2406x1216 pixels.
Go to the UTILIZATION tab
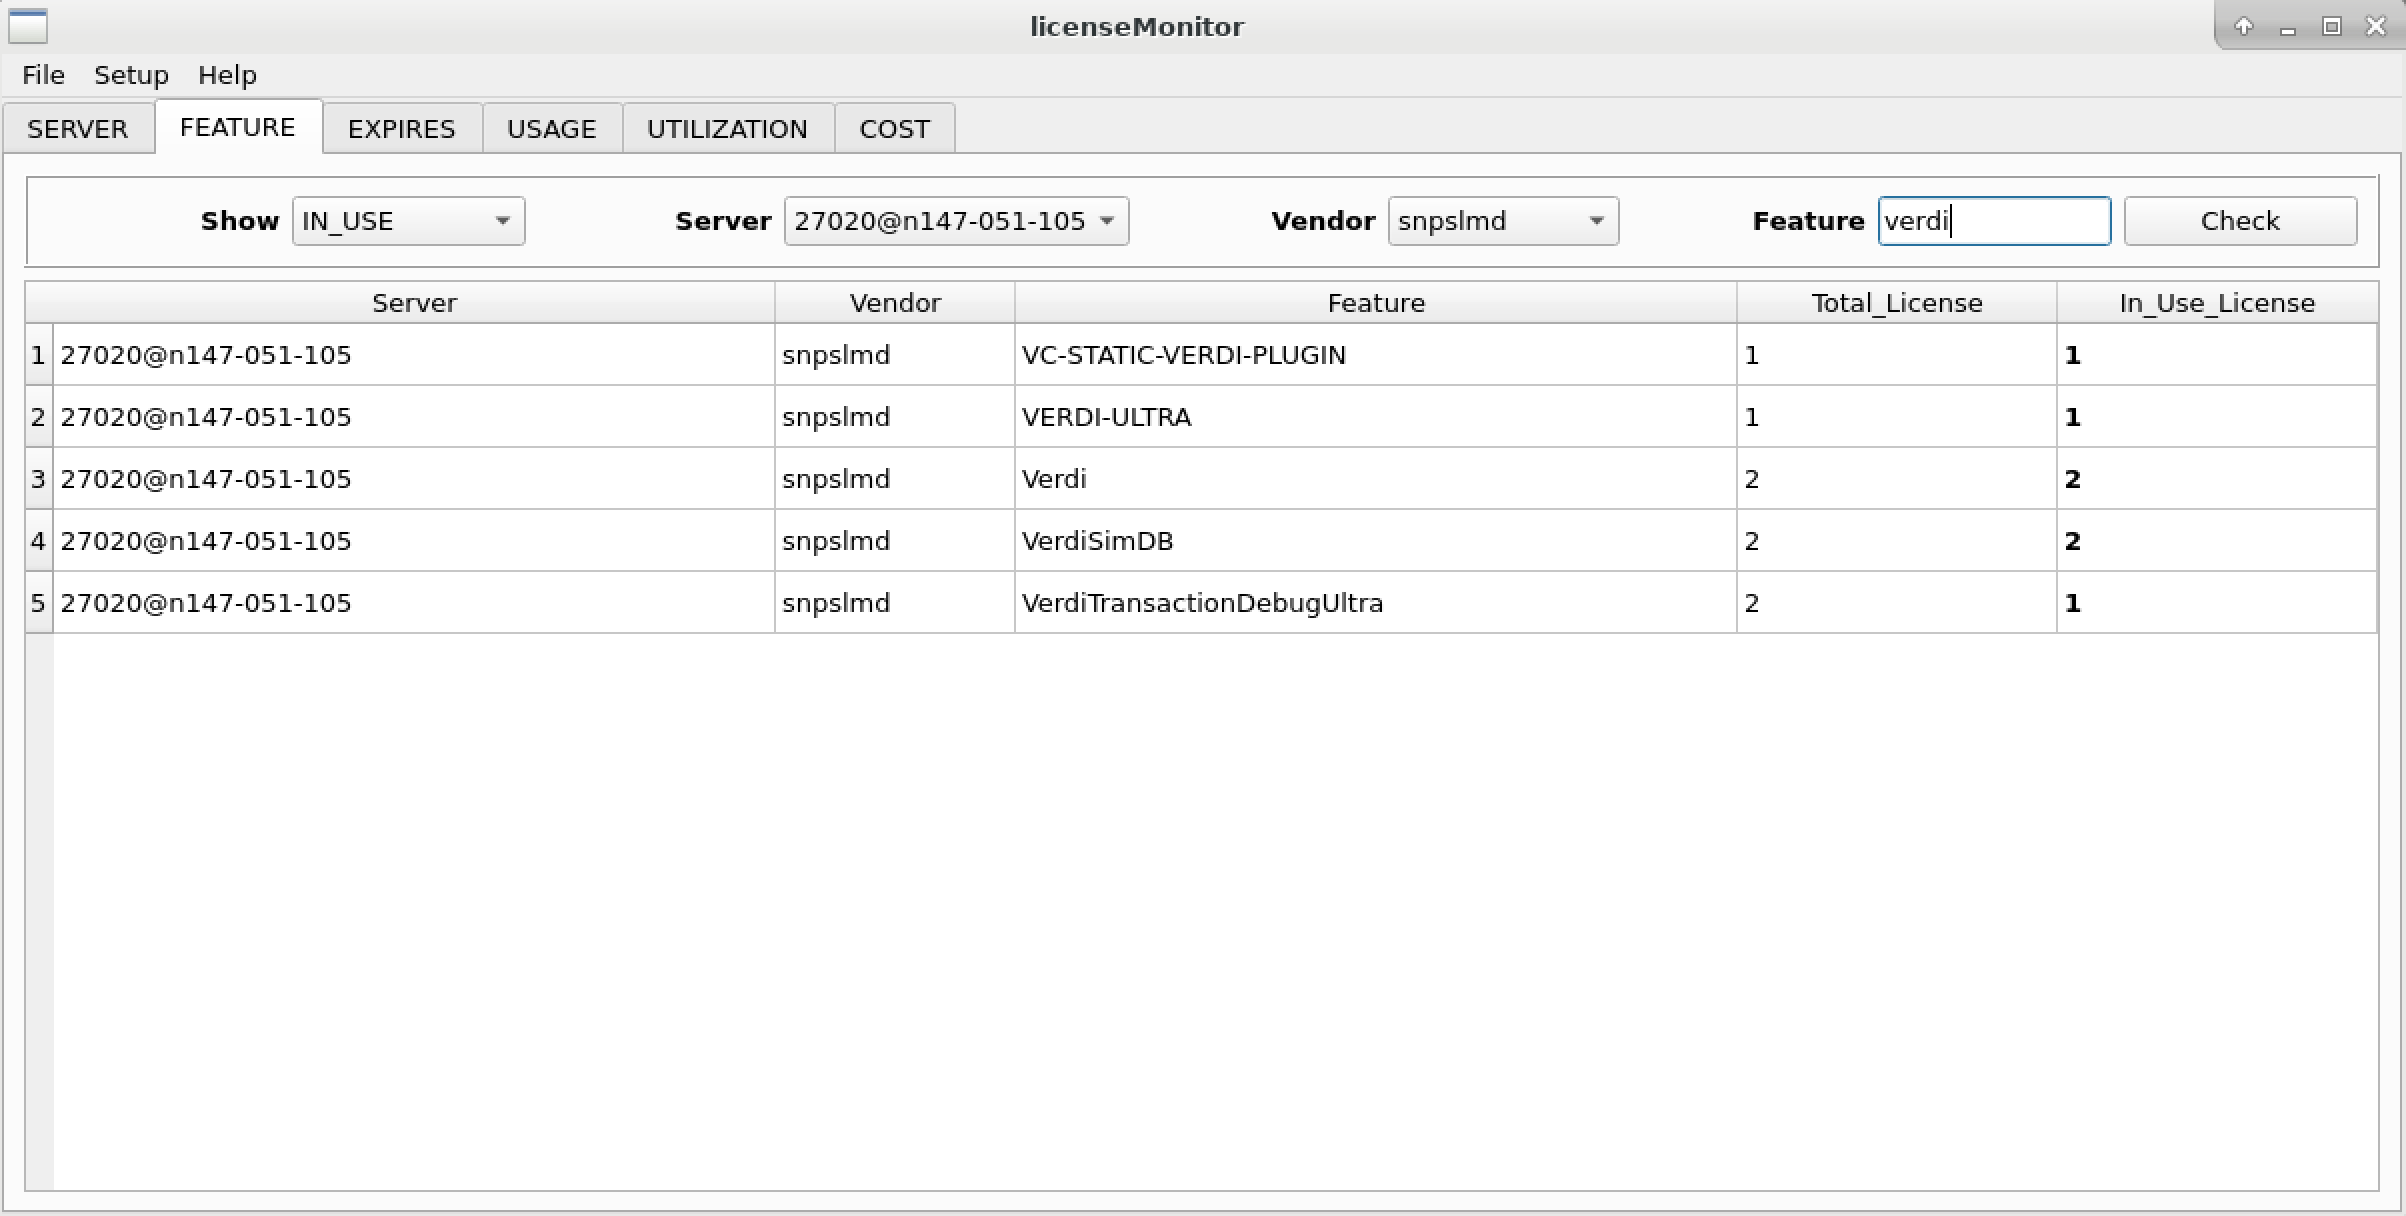(728, 129)
